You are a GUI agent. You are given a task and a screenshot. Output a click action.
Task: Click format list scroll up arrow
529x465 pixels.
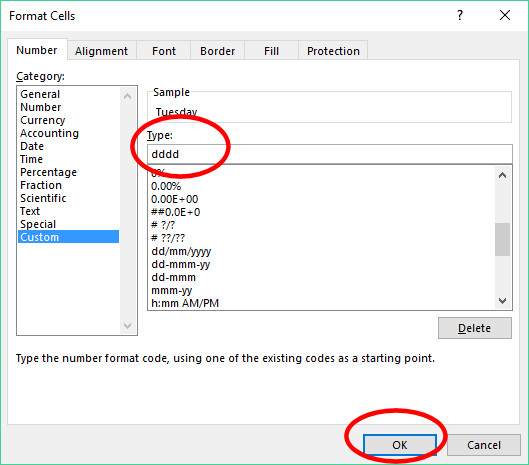(x=502, y=175)
